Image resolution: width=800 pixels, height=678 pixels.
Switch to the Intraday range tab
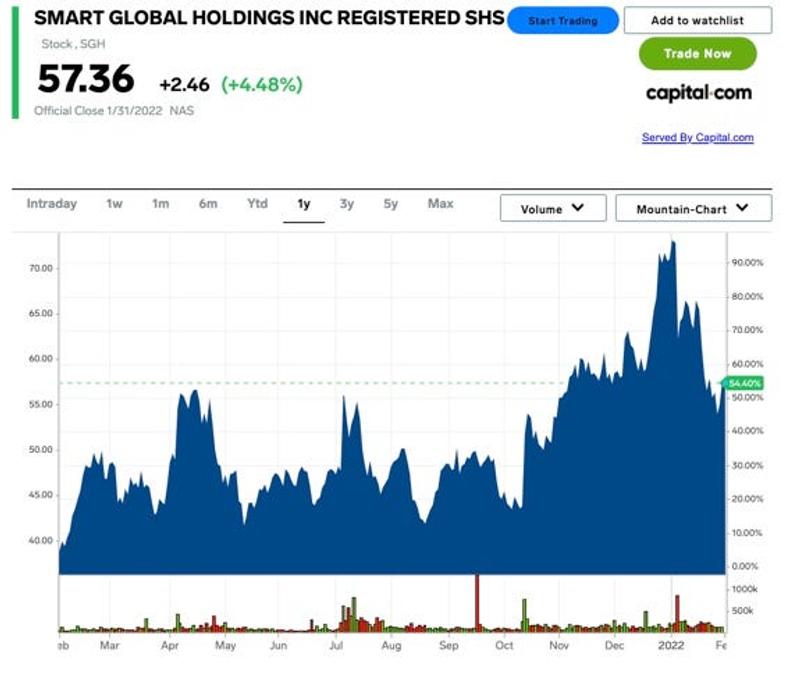click(52, 204)
